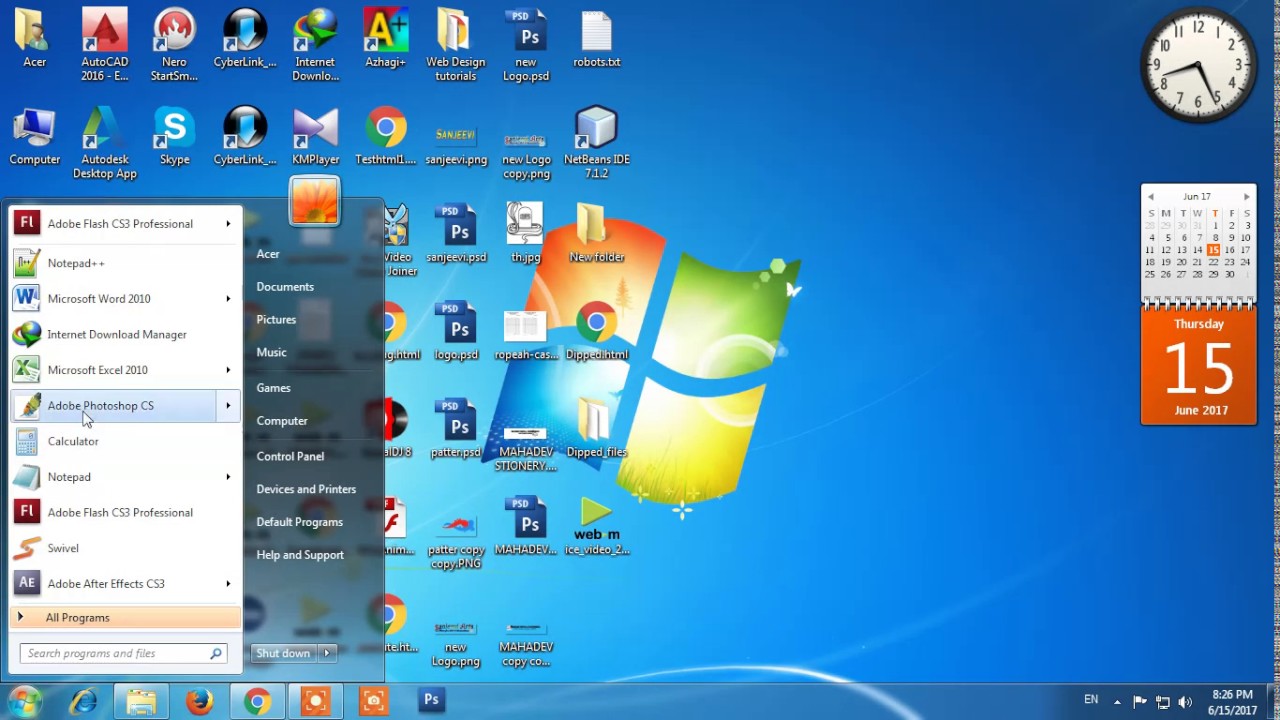Expand Microsoft Word 2010 jump list arrow
The height and width of the screenshot is (720, 1280).
(228, 299)
